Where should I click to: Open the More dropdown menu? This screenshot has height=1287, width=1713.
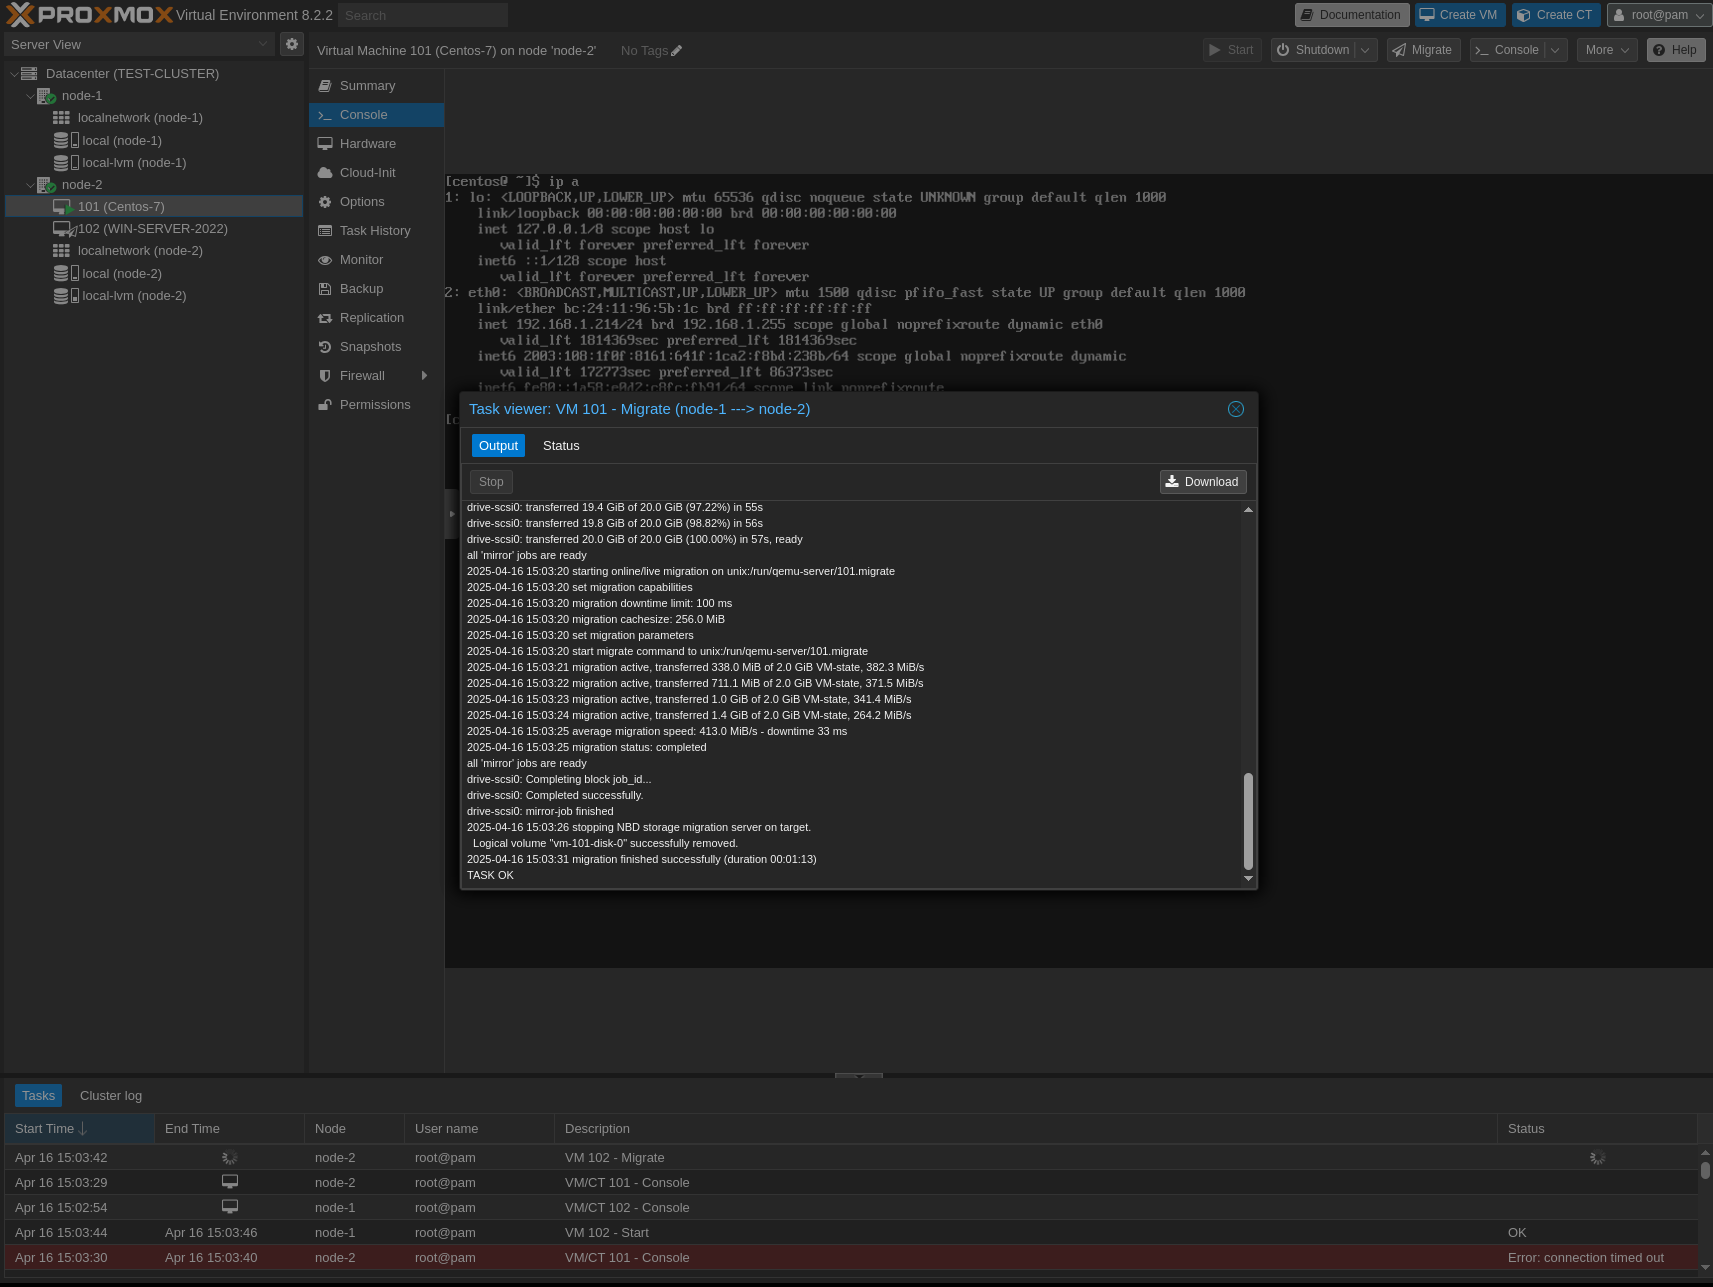point(1606,49)
